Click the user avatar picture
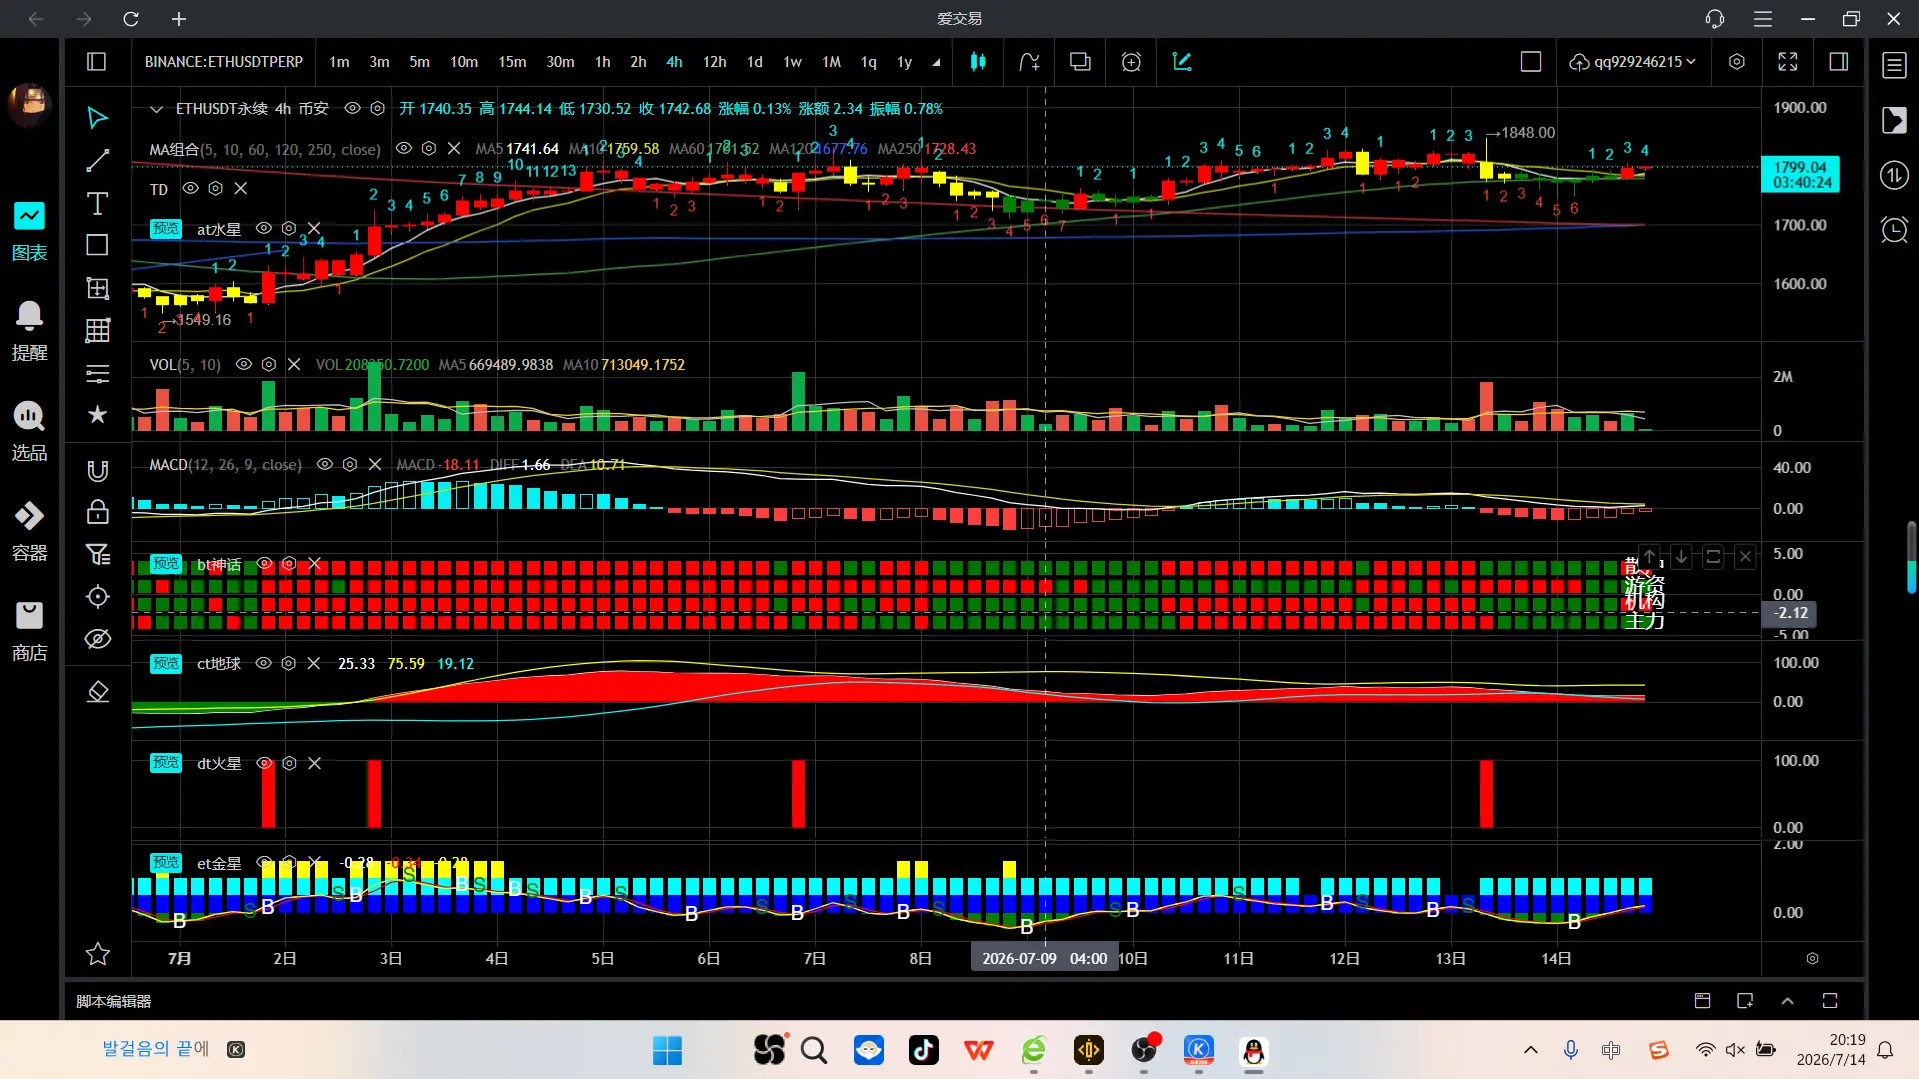The height and width of the screenshot is (1079, 1919). [29, 104]
